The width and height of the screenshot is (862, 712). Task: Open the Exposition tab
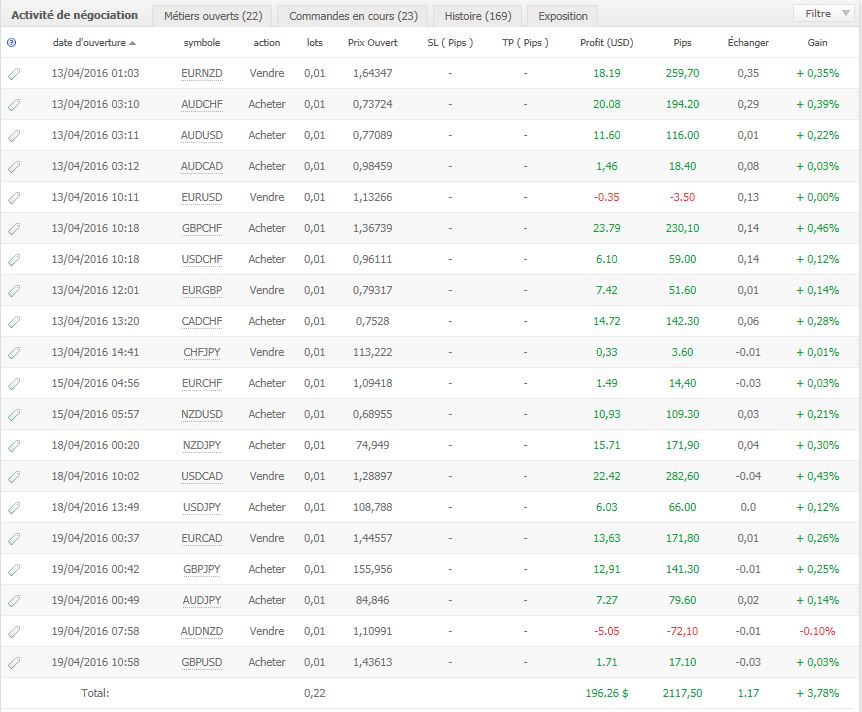click(562, 16)
